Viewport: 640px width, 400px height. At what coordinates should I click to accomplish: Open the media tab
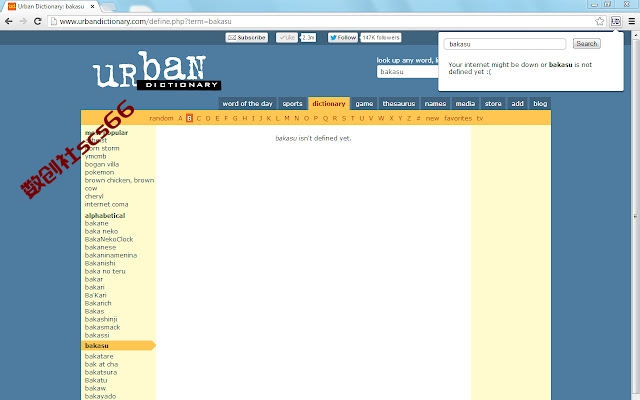pos(465,104)
